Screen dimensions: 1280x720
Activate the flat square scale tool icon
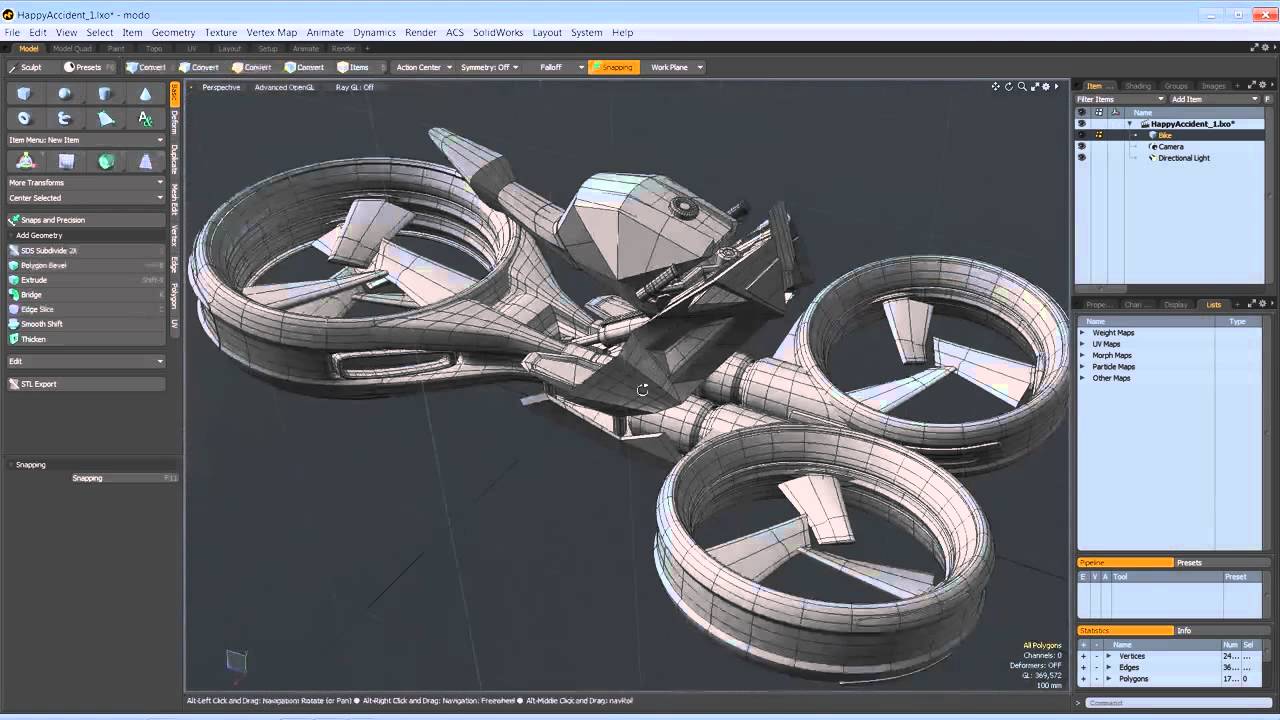tap(66, 161)
